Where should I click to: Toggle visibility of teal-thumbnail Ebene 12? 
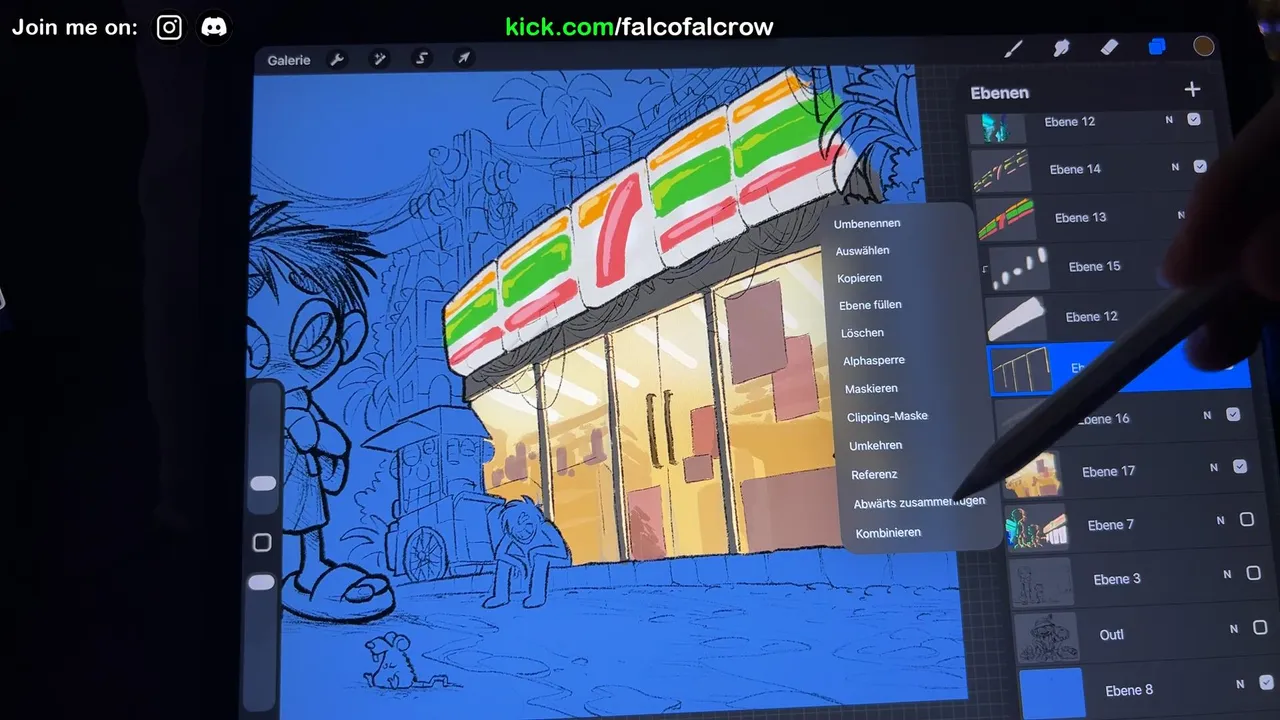tap(1194, 119)
